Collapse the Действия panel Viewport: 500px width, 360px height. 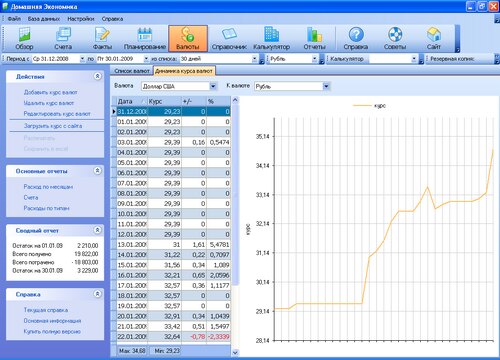pyautogui.click(x=97, y=76)
